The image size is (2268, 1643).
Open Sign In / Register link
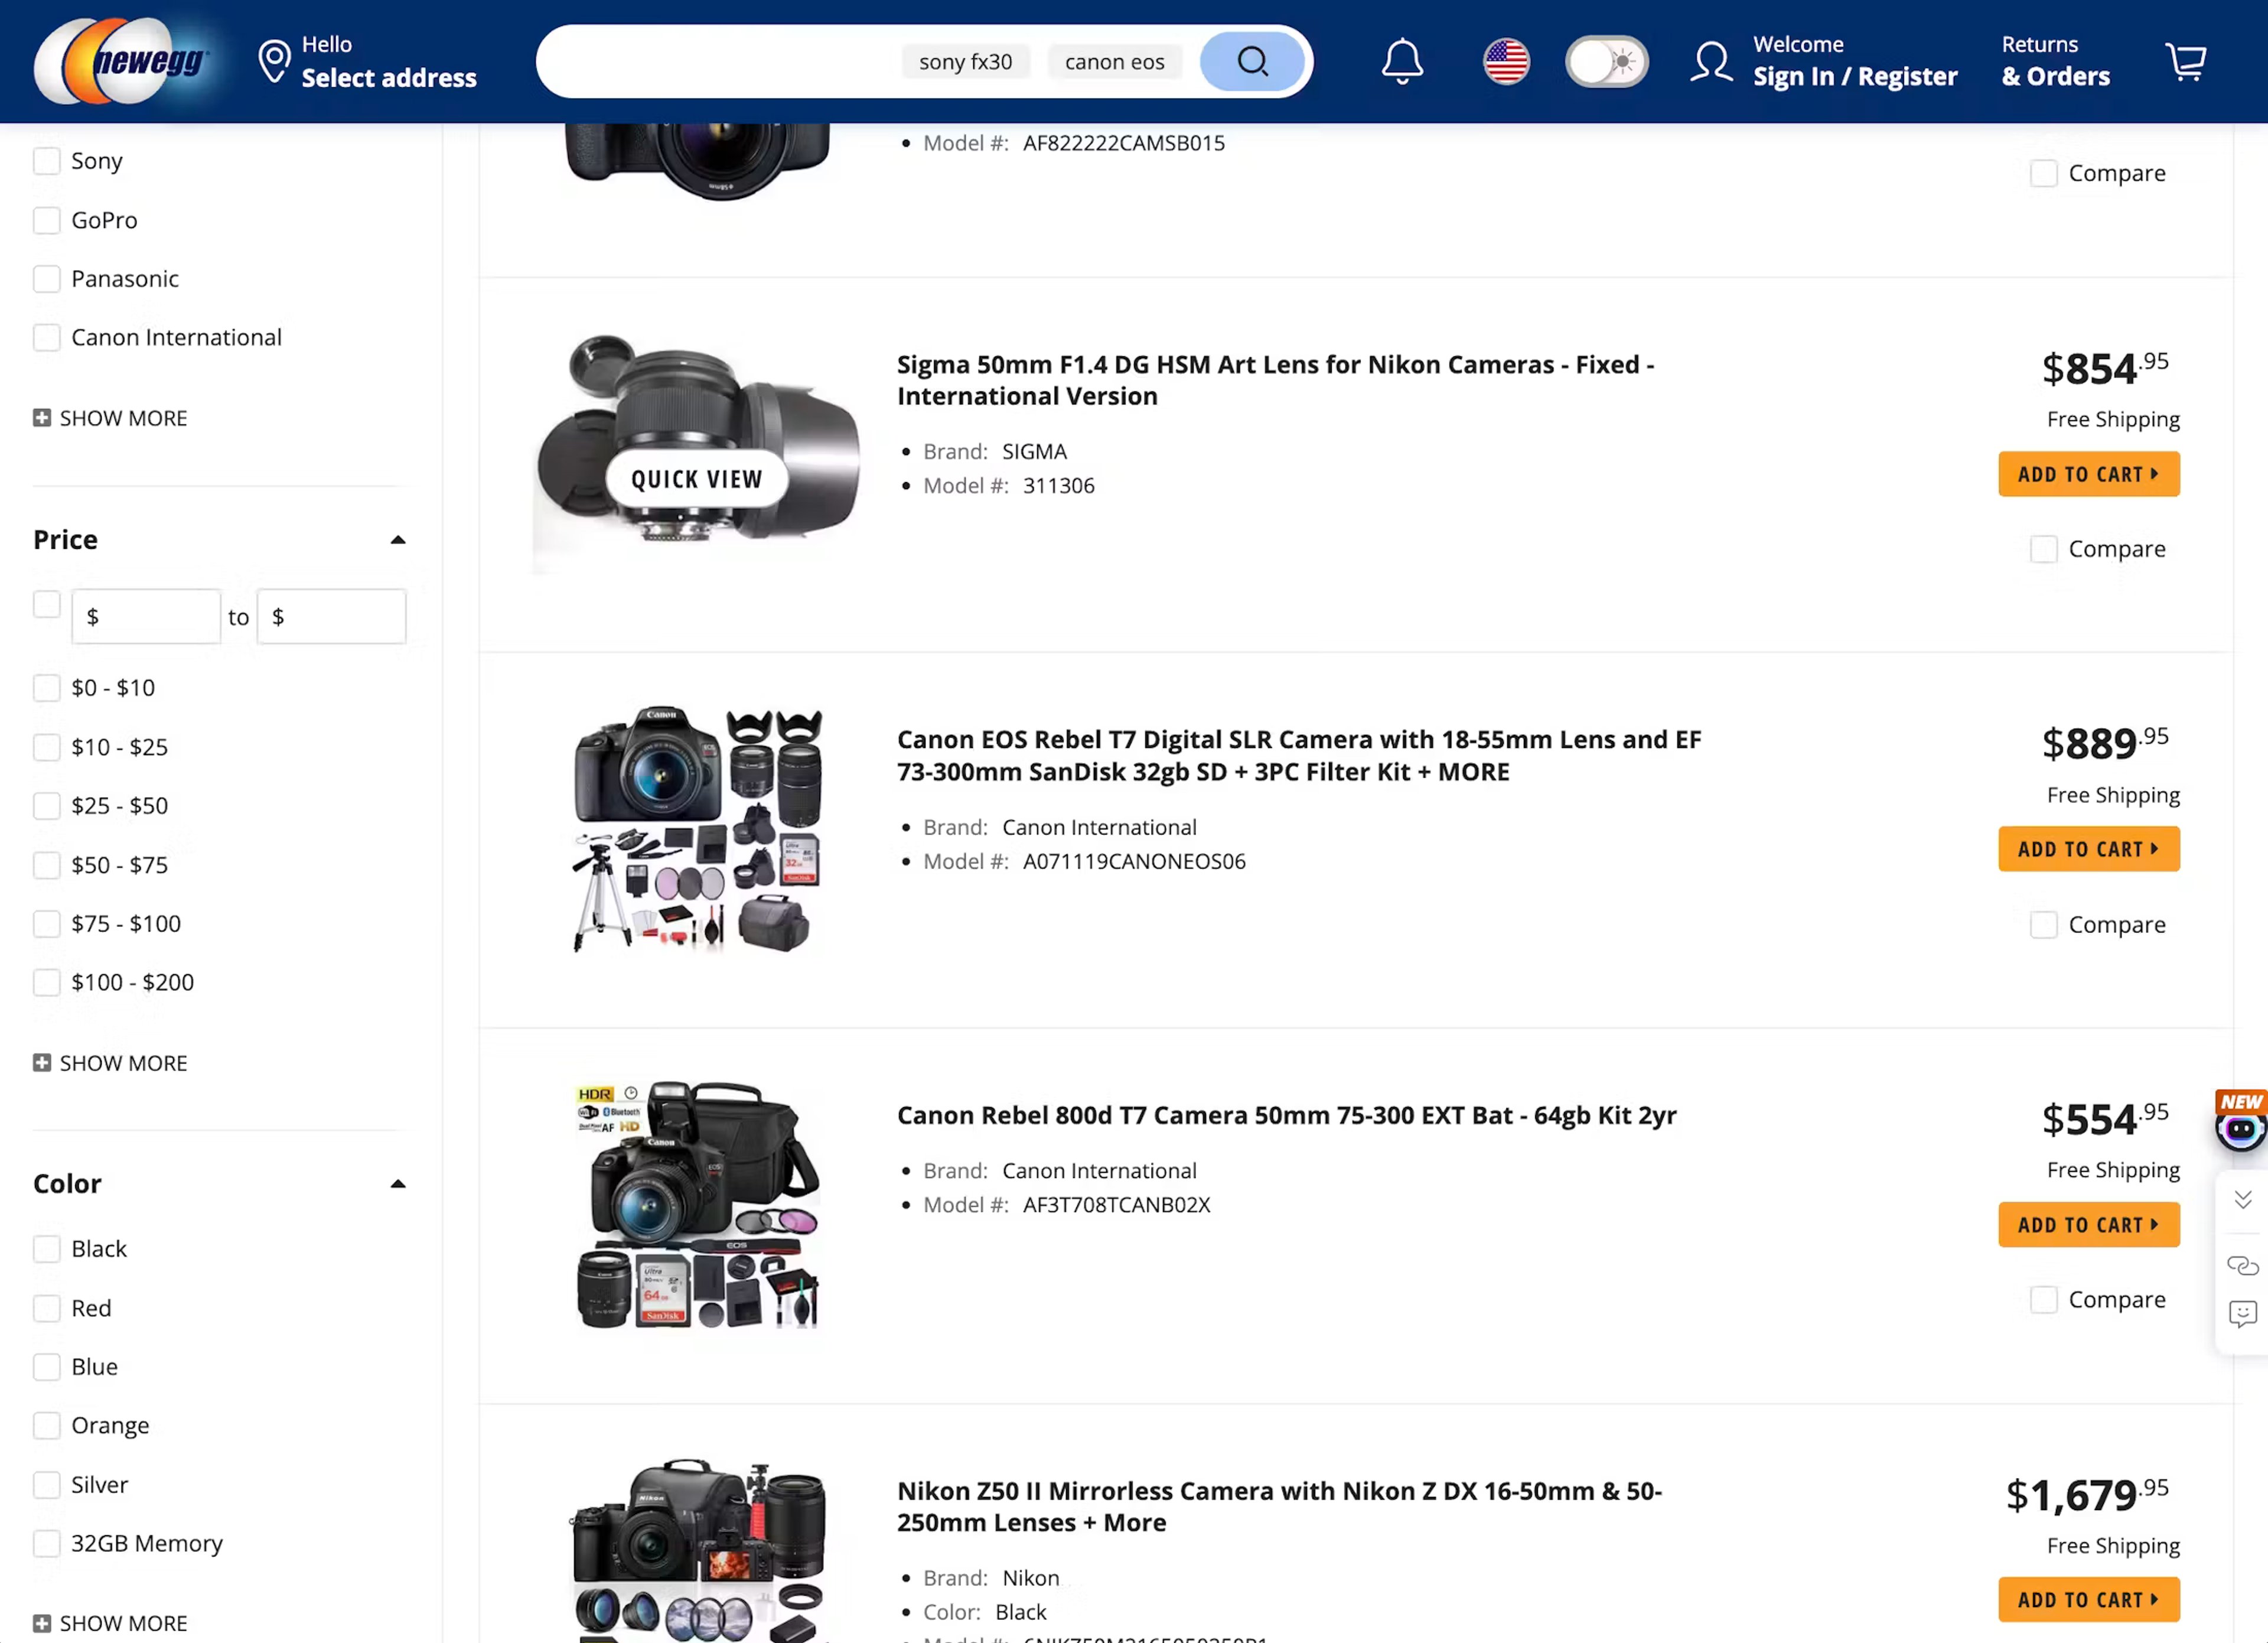pyautogui.click(x=1855, y=77)
